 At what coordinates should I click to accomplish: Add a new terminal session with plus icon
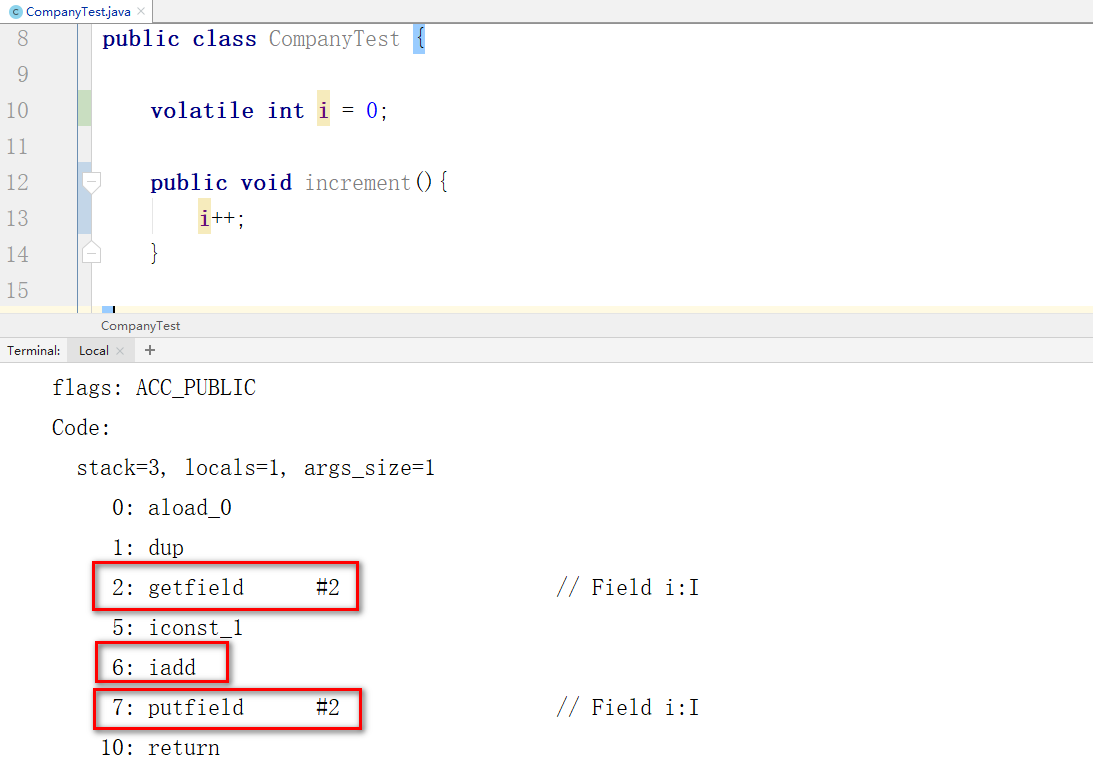coord(150,350)
